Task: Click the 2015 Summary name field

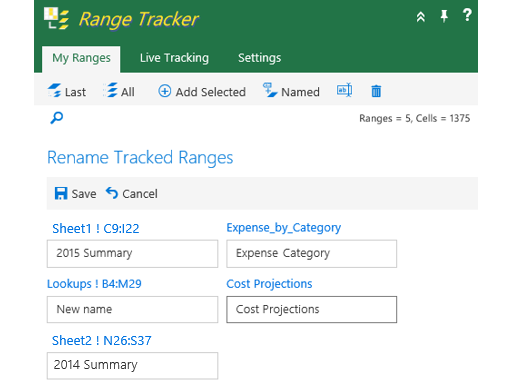Action: tap(132, 254)
